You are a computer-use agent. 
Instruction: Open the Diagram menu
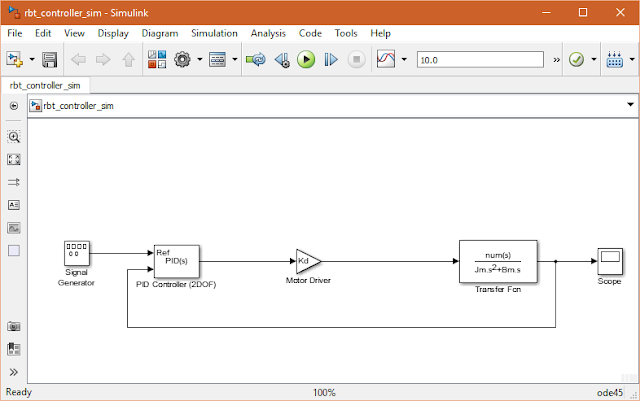pyautogui.click(x=160, y=33)
